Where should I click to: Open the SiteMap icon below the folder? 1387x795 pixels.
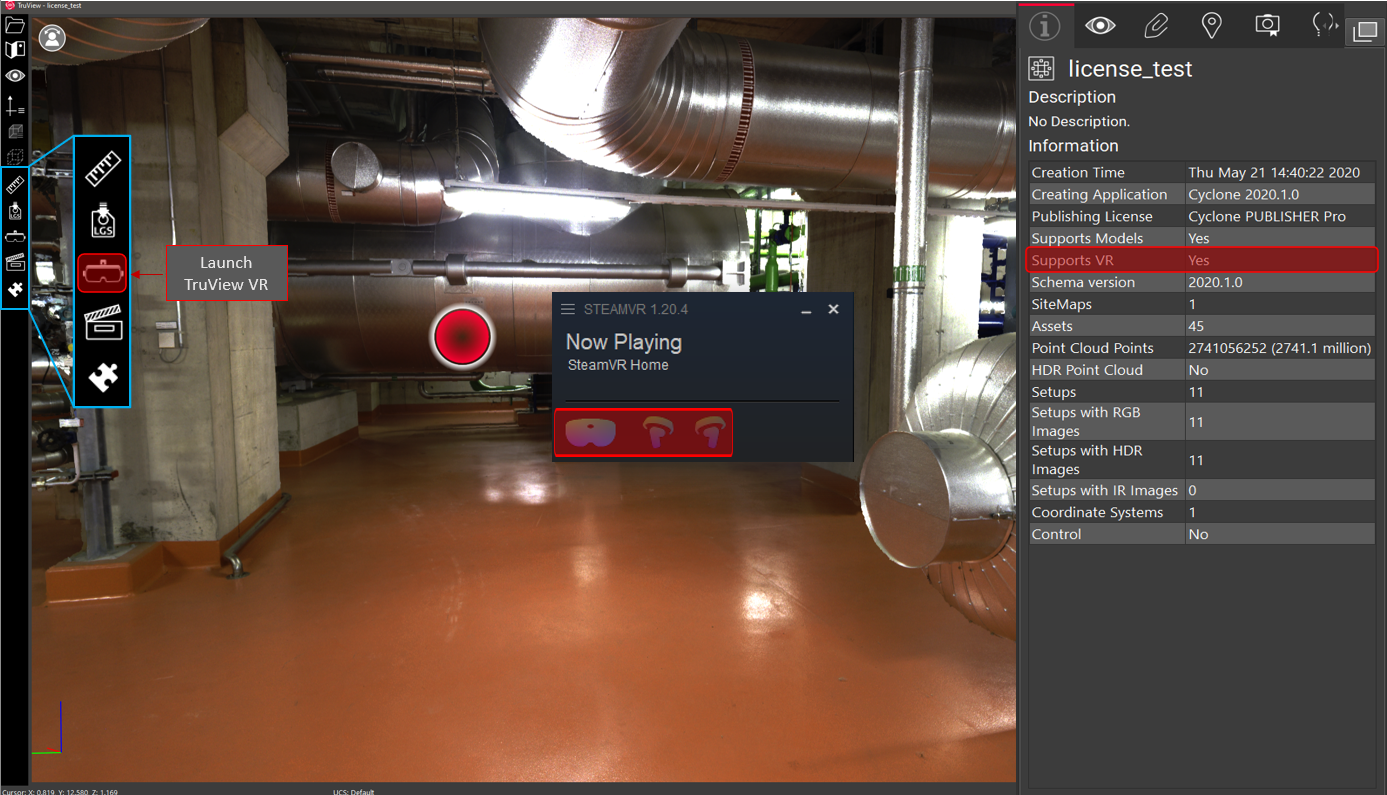tap(14, 50)
